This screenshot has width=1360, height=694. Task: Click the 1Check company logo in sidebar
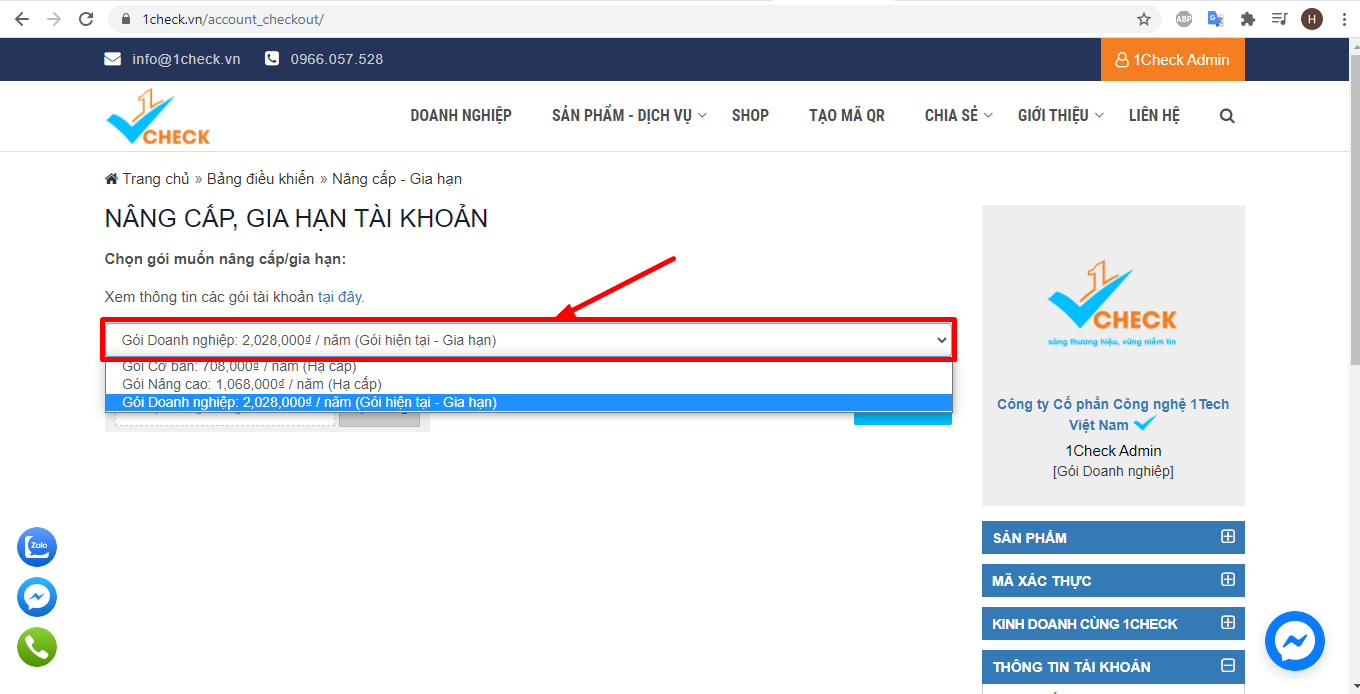pos(1113,303)
